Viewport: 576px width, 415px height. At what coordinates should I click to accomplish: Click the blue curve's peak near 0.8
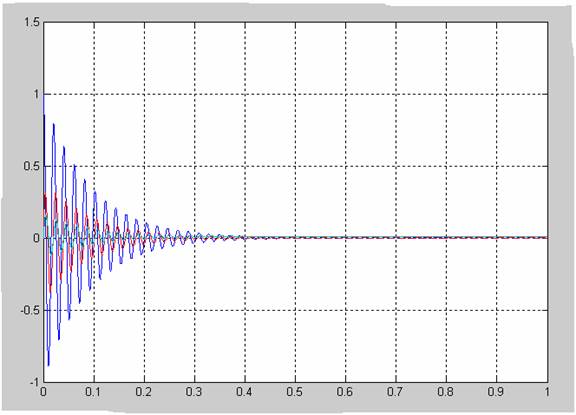pos(54,125)
